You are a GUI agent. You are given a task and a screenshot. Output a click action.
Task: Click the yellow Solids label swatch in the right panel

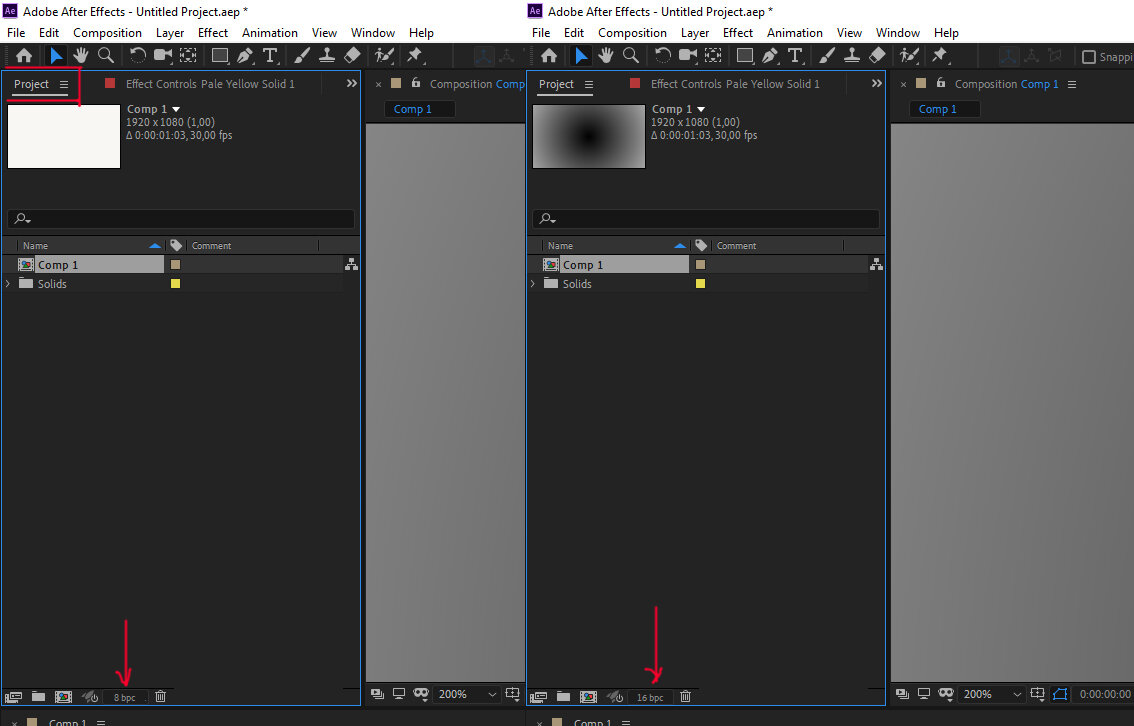click(700, 283)
